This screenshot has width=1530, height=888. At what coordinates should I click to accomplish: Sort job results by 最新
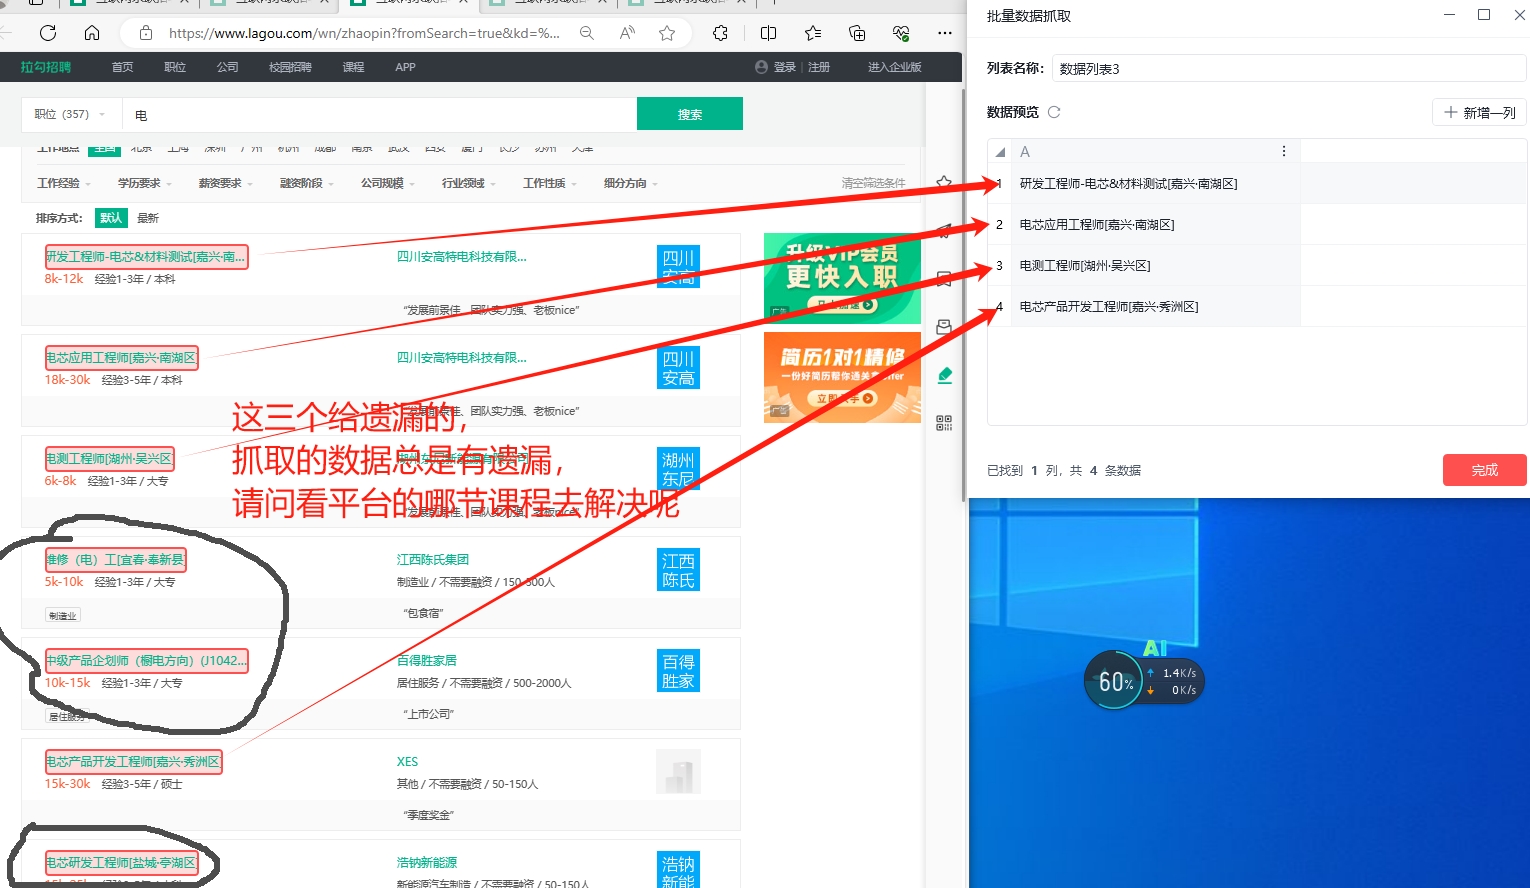[x=148, y=218]
